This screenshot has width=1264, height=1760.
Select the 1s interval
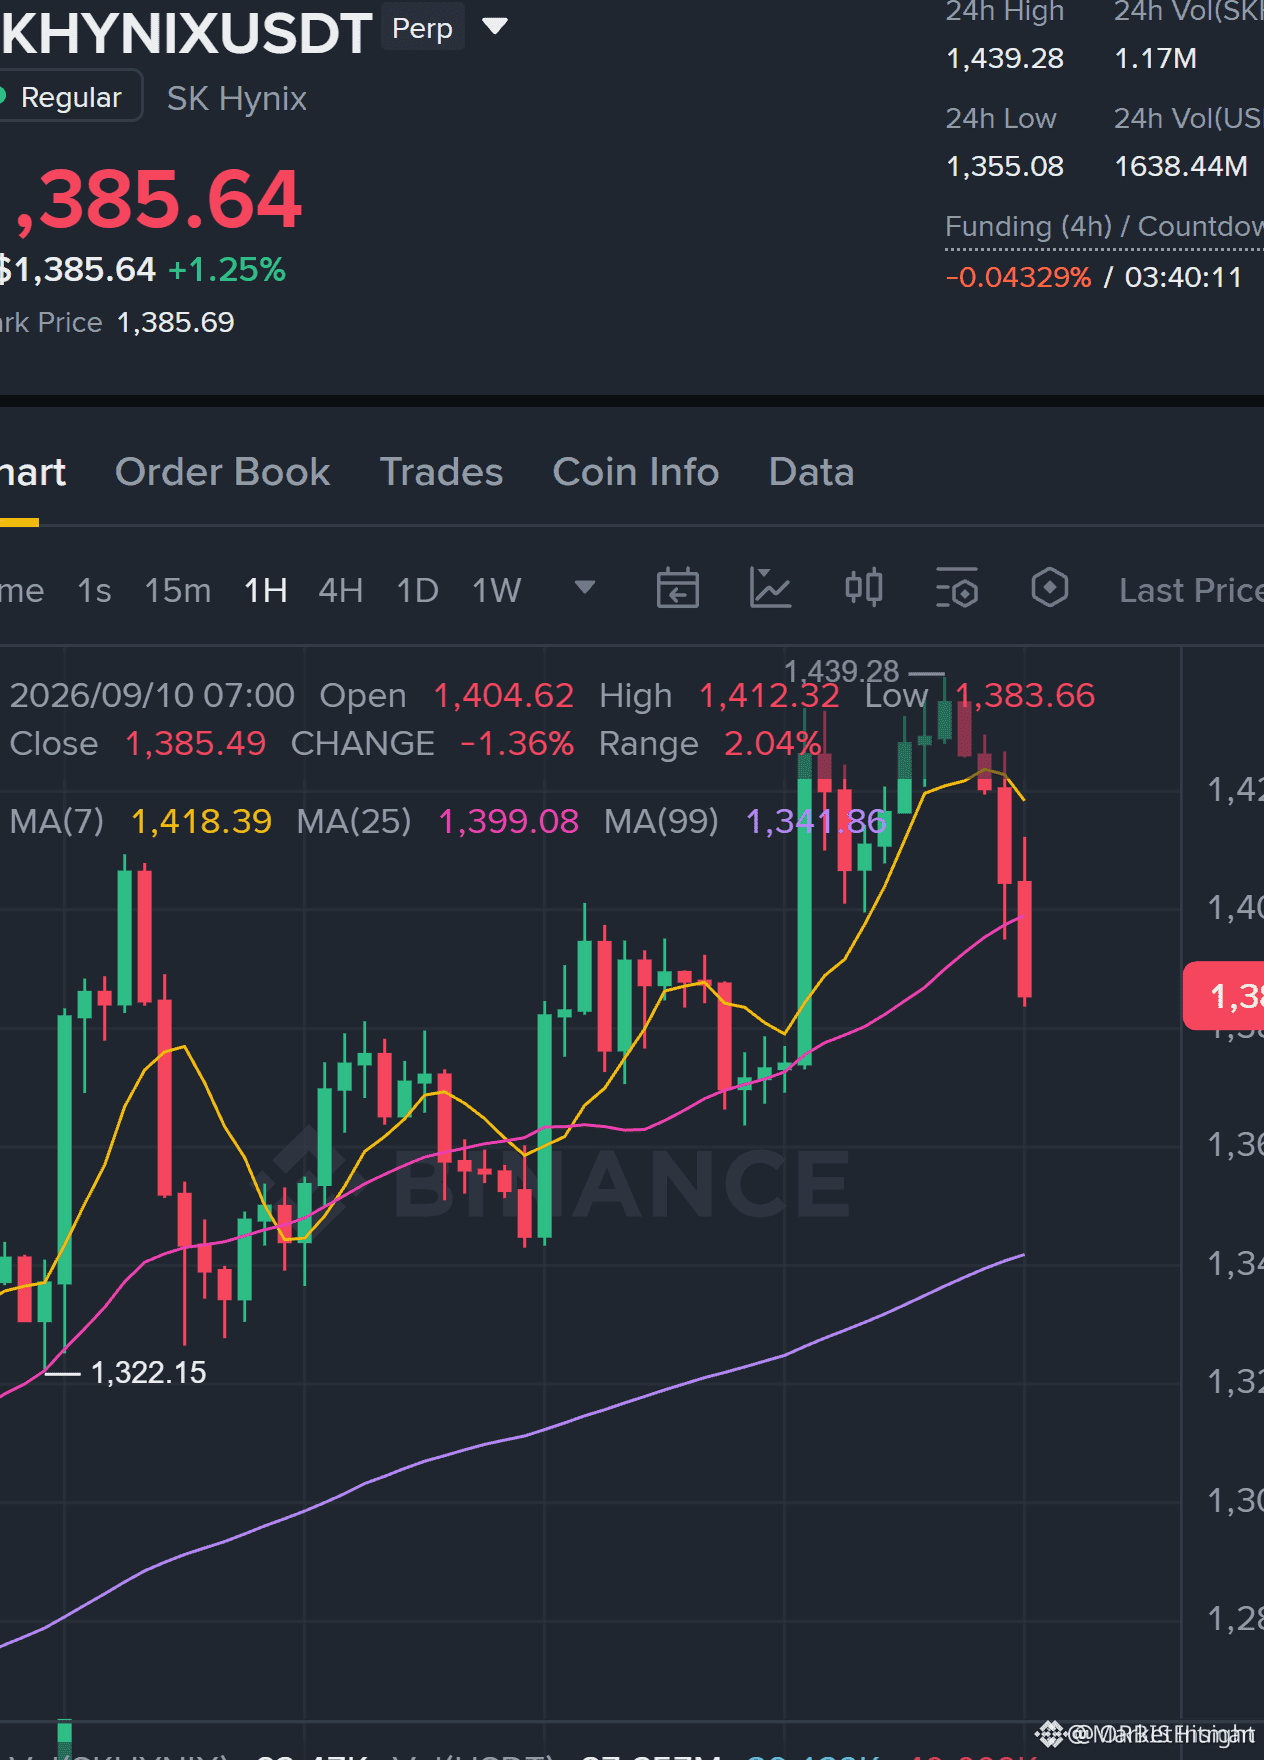[94, 590]
